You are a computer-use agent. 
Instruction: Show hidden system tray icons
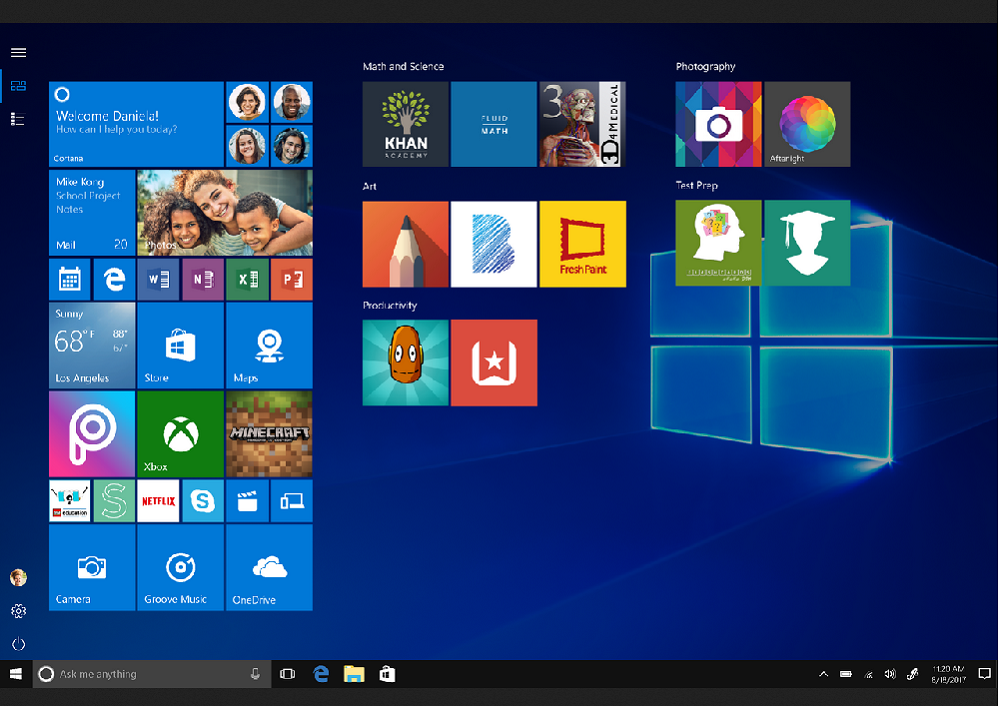[x=823, y=673]
